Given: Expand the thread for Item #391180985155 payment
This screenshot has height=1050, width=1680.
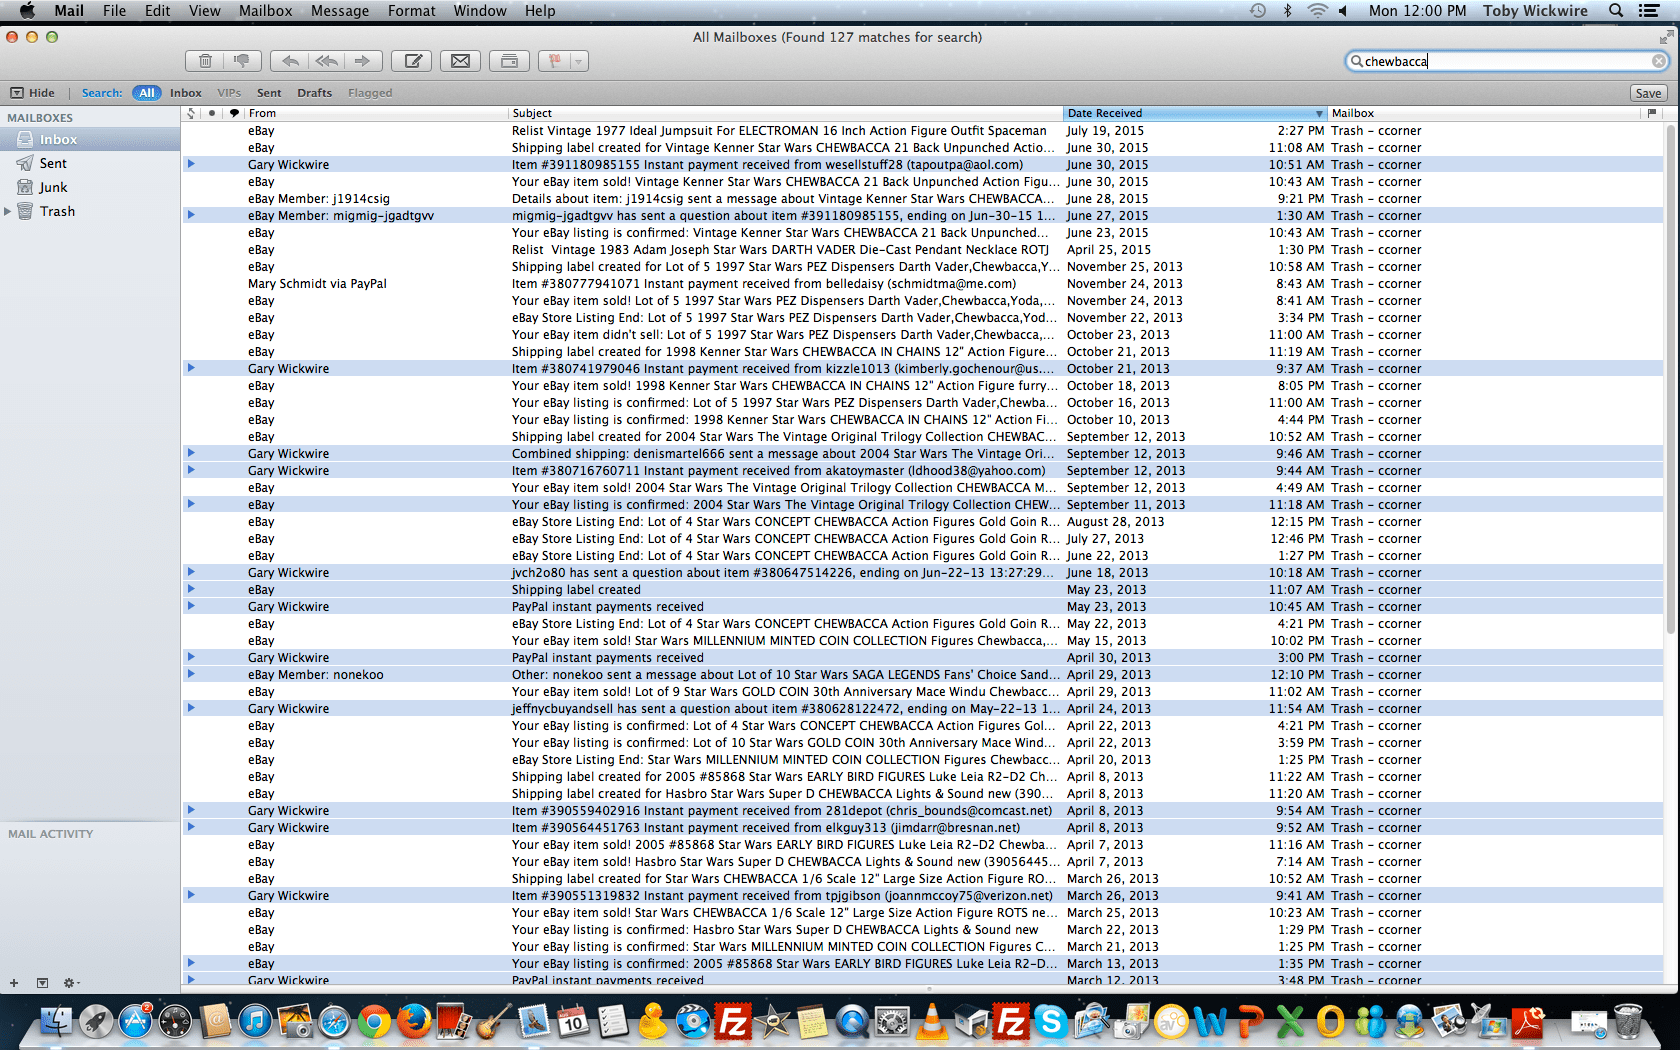Looking at the screenshot, I should [191, 164].
